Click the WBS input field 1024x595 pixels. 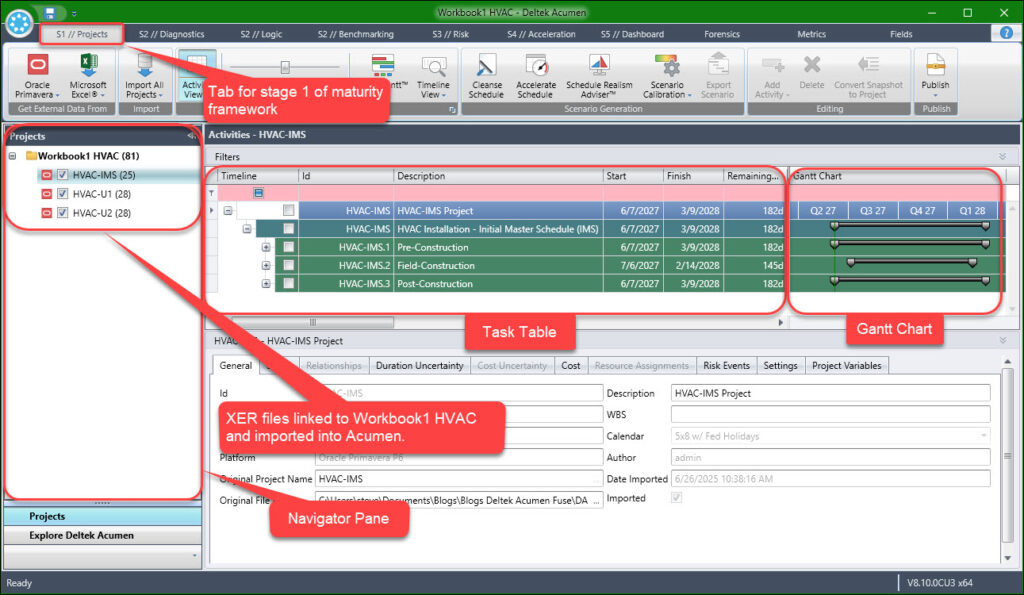pos(830,415)
